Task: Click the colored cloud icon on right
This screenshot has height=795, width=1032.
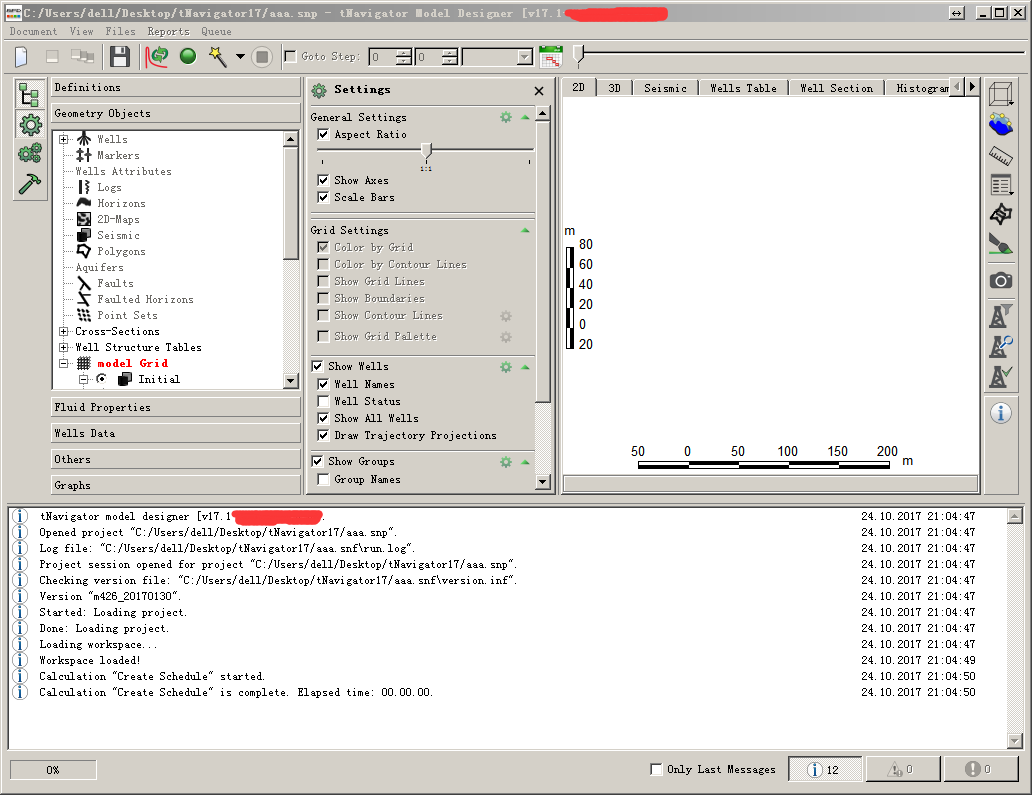Action: point(1000,124)
